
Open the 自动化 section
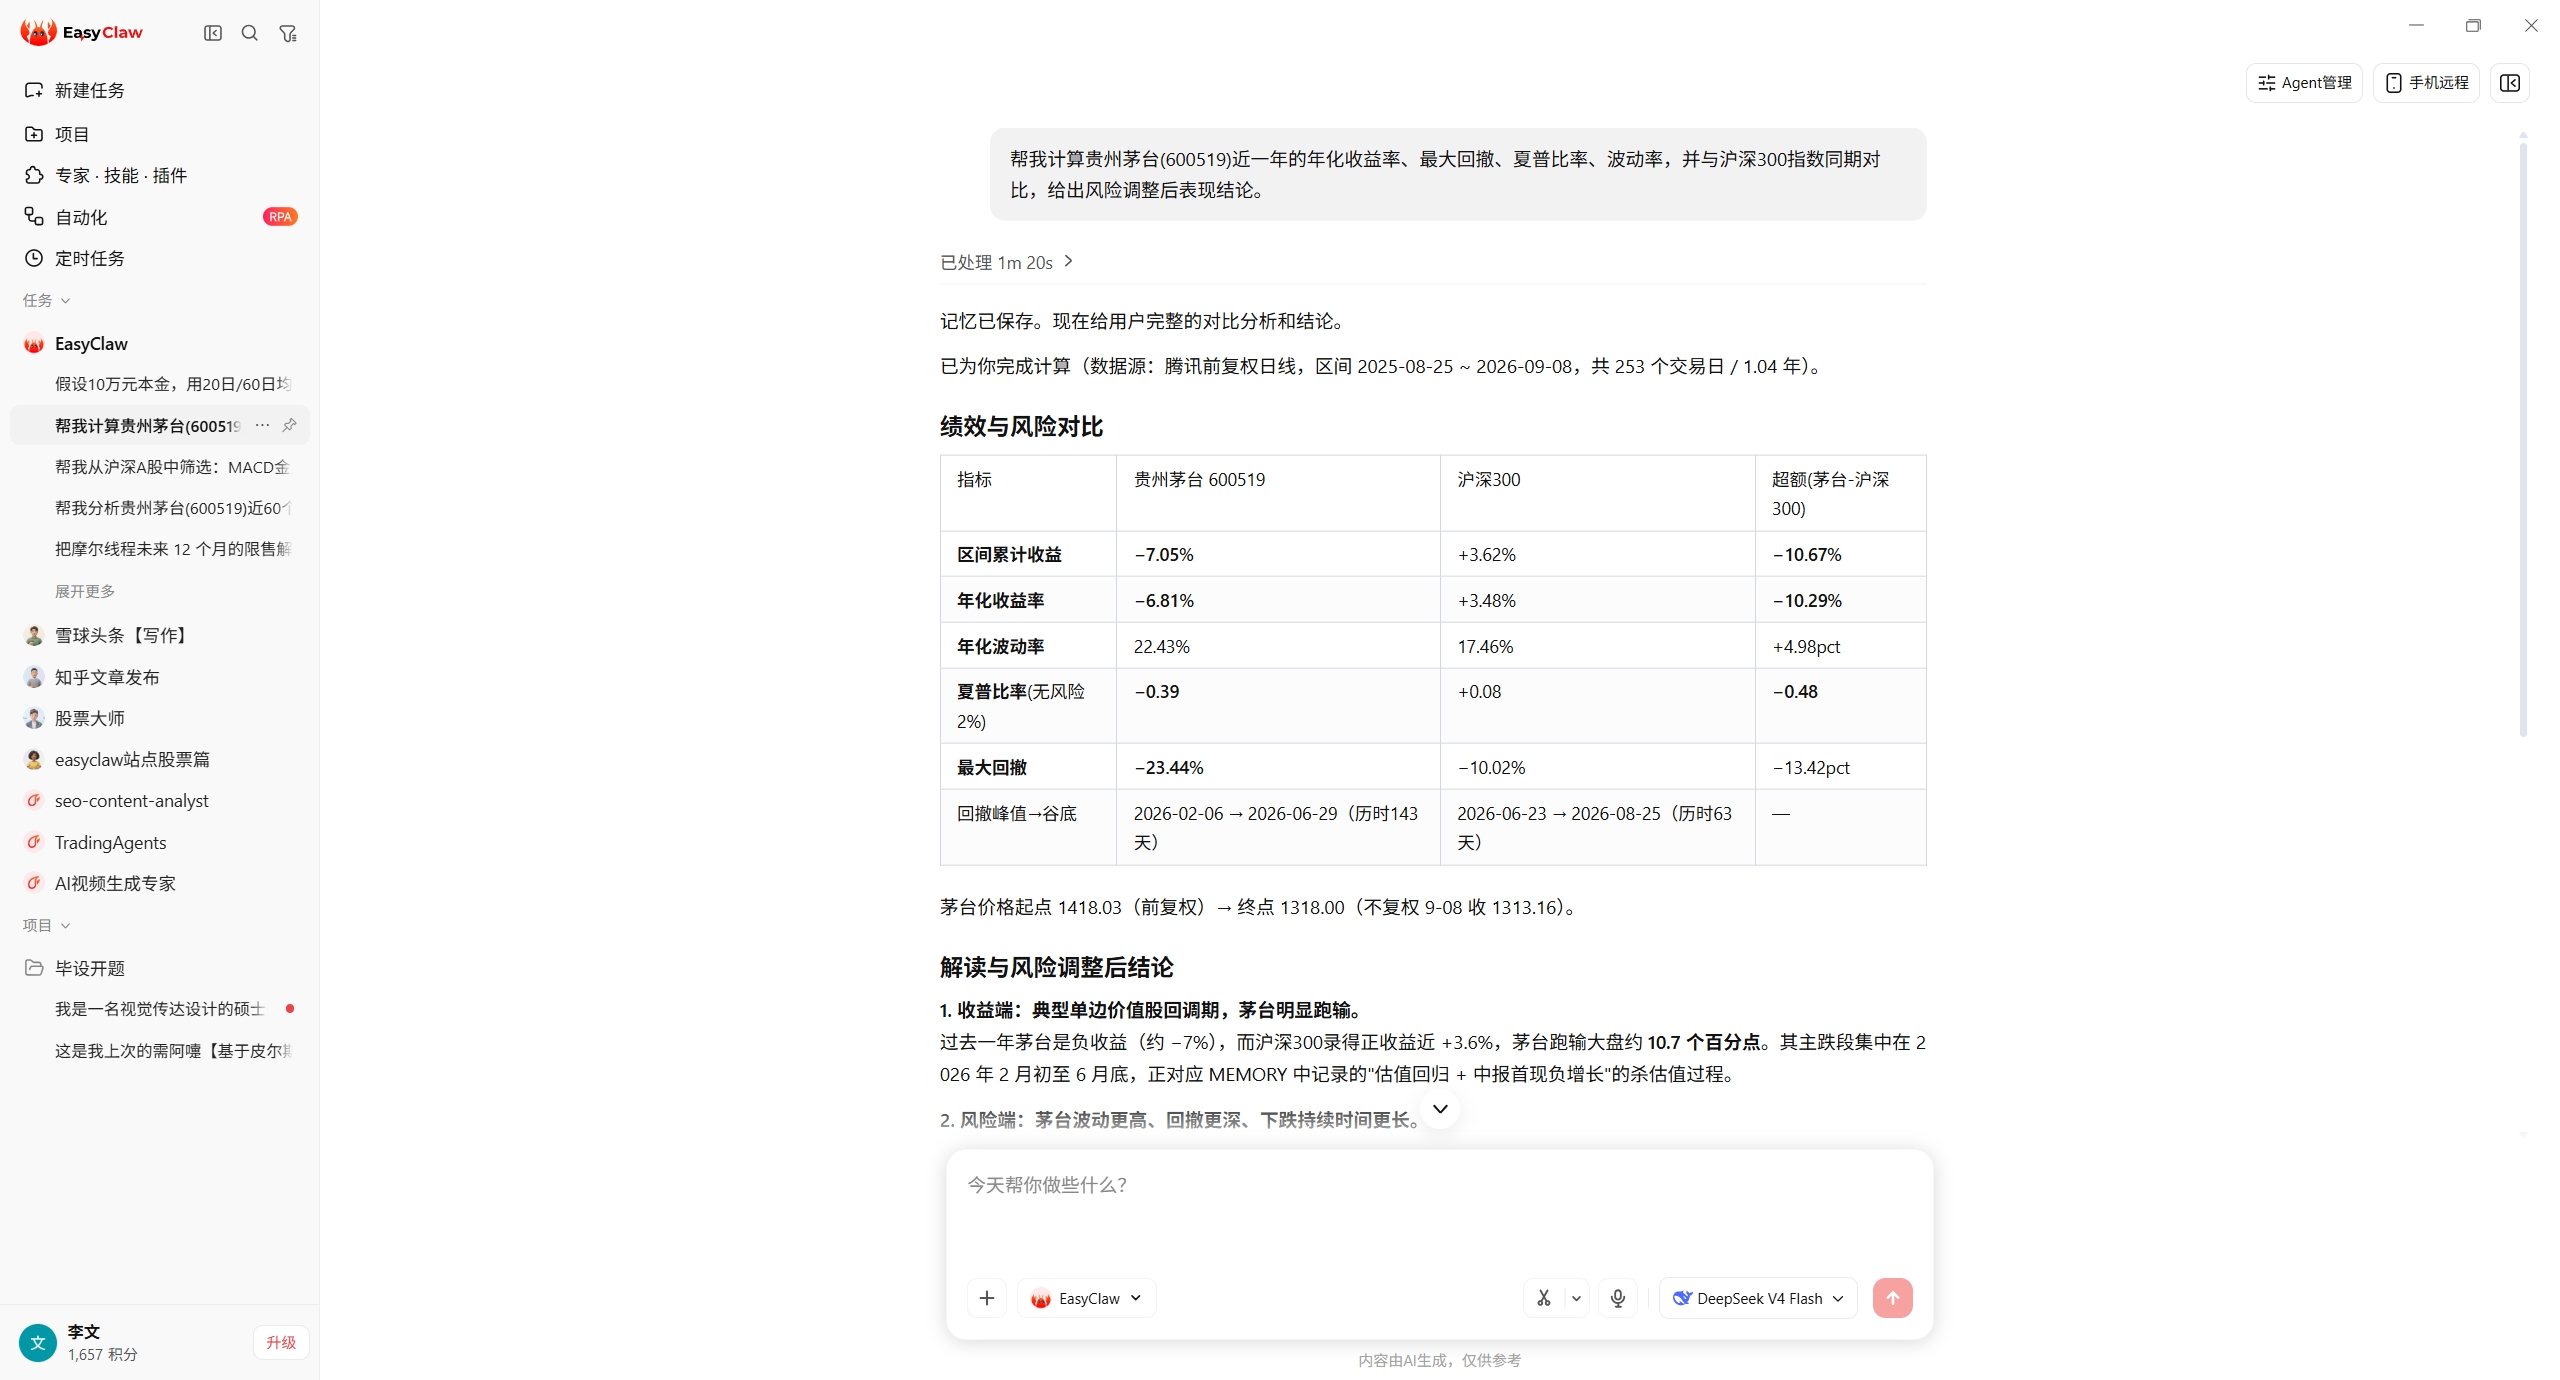pos(160,217)
